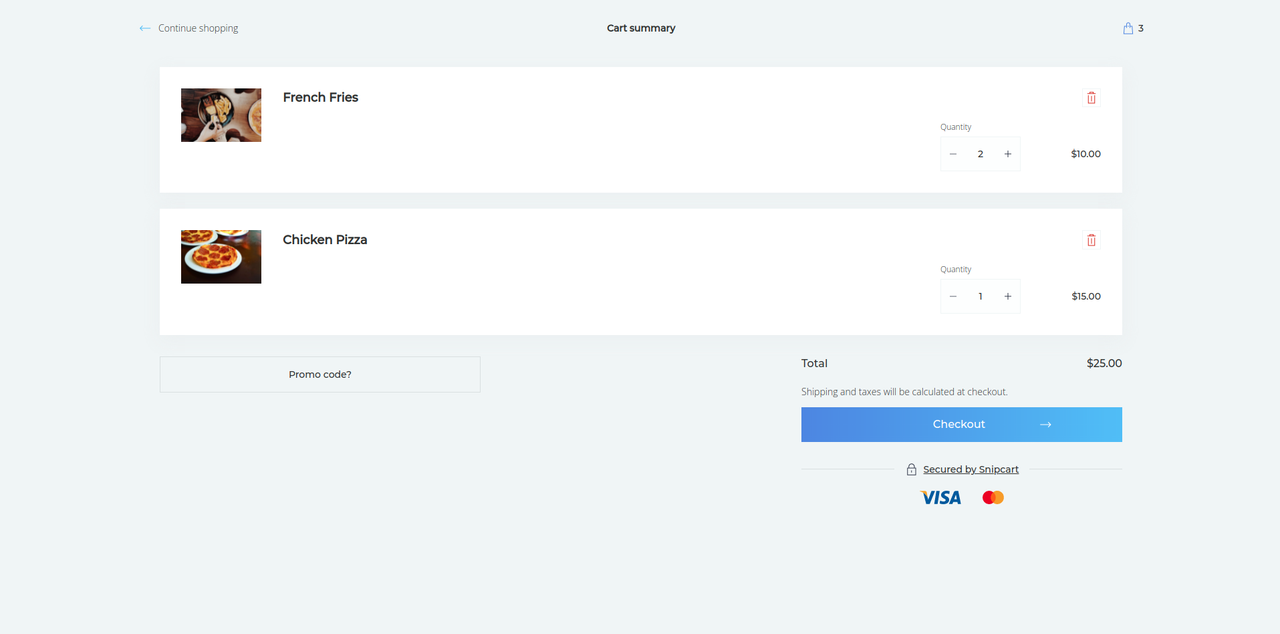1280x634 pixels.
Task: Delete French Fries from cart
Action: point(1091,97)
